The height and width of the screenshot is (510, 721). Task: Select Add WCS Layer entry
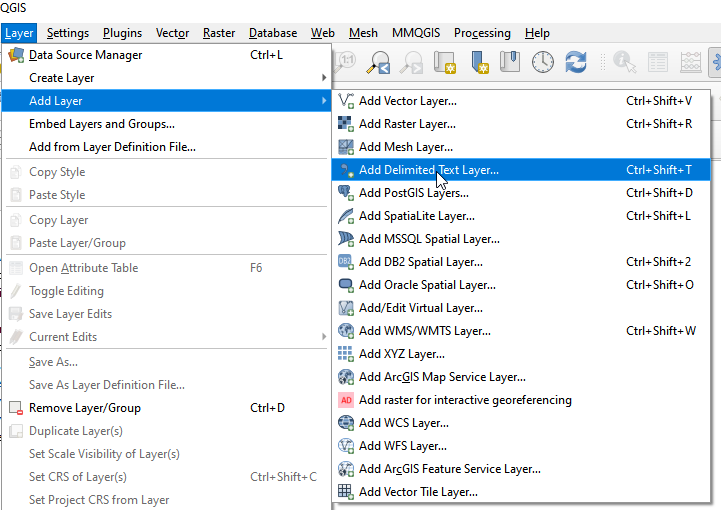pyautogui.click(x=521, y=423)
